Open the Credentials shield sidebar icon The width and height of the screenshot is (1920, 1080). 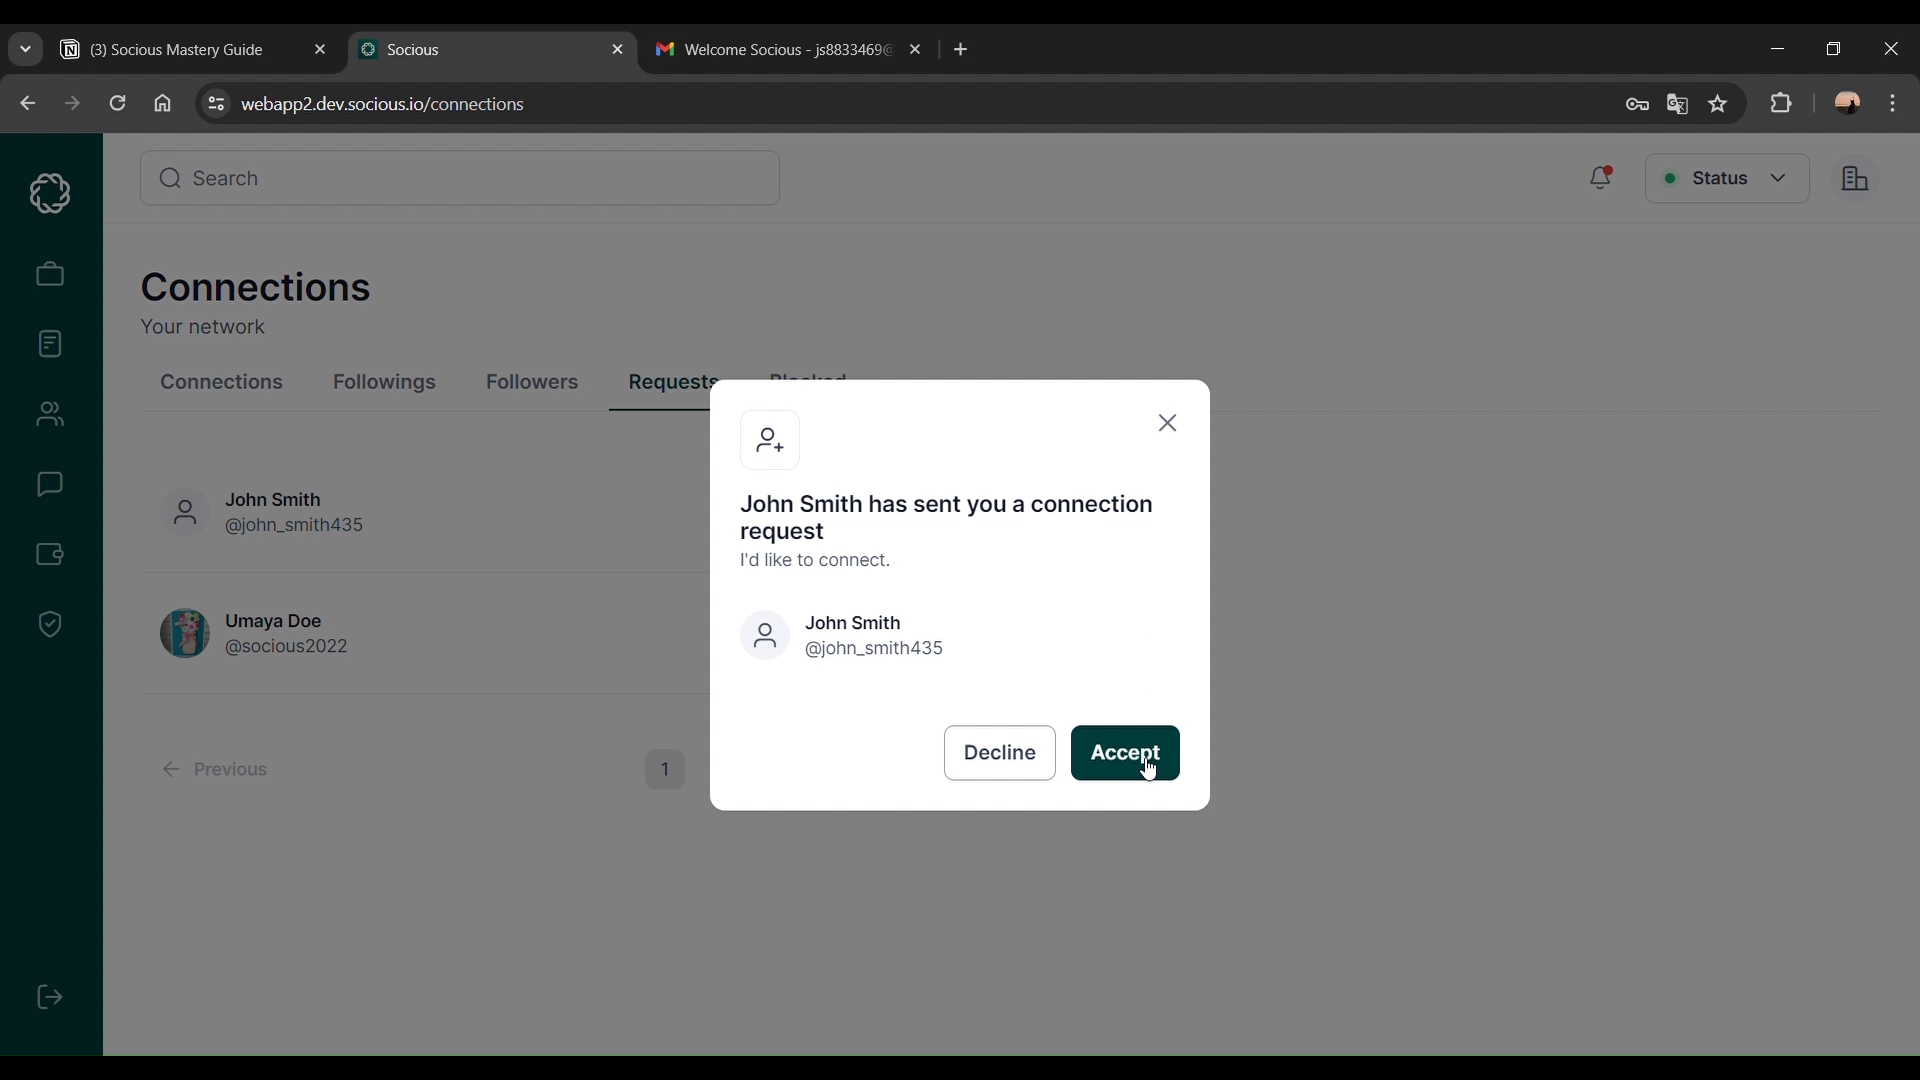pyautogui.click(x=50, y=625)
